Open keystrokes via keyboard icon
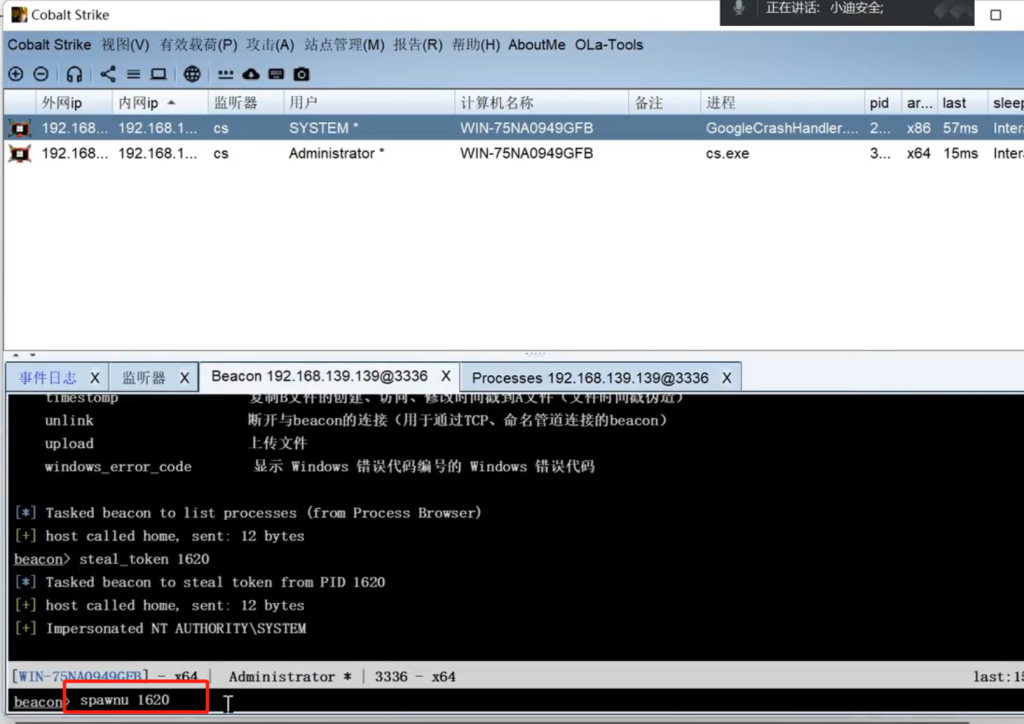 (276, 74)
